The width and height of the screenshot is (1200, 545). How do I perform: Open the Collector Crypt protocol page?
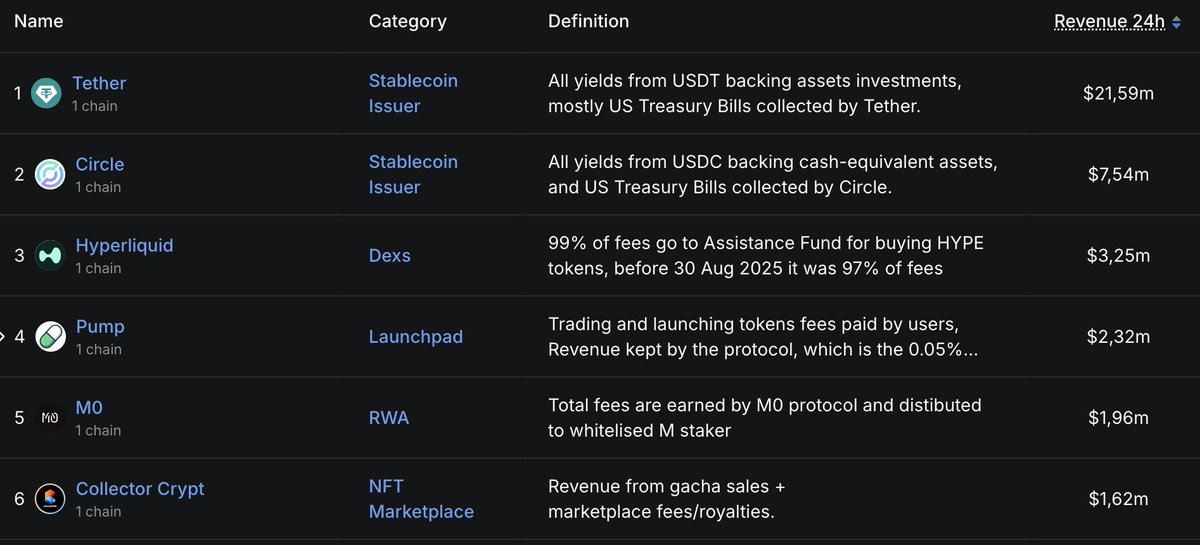pos(140,489)
